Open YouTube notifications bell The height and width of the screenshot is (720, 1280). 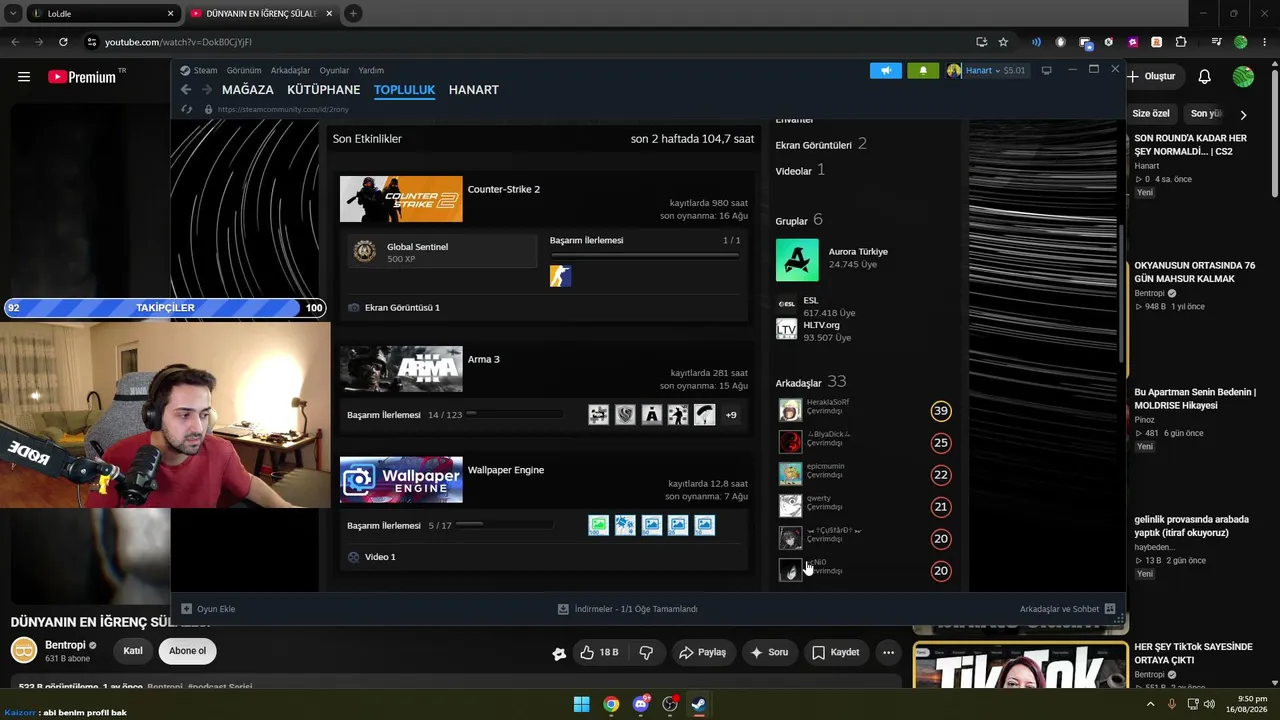pos(1205,77)
